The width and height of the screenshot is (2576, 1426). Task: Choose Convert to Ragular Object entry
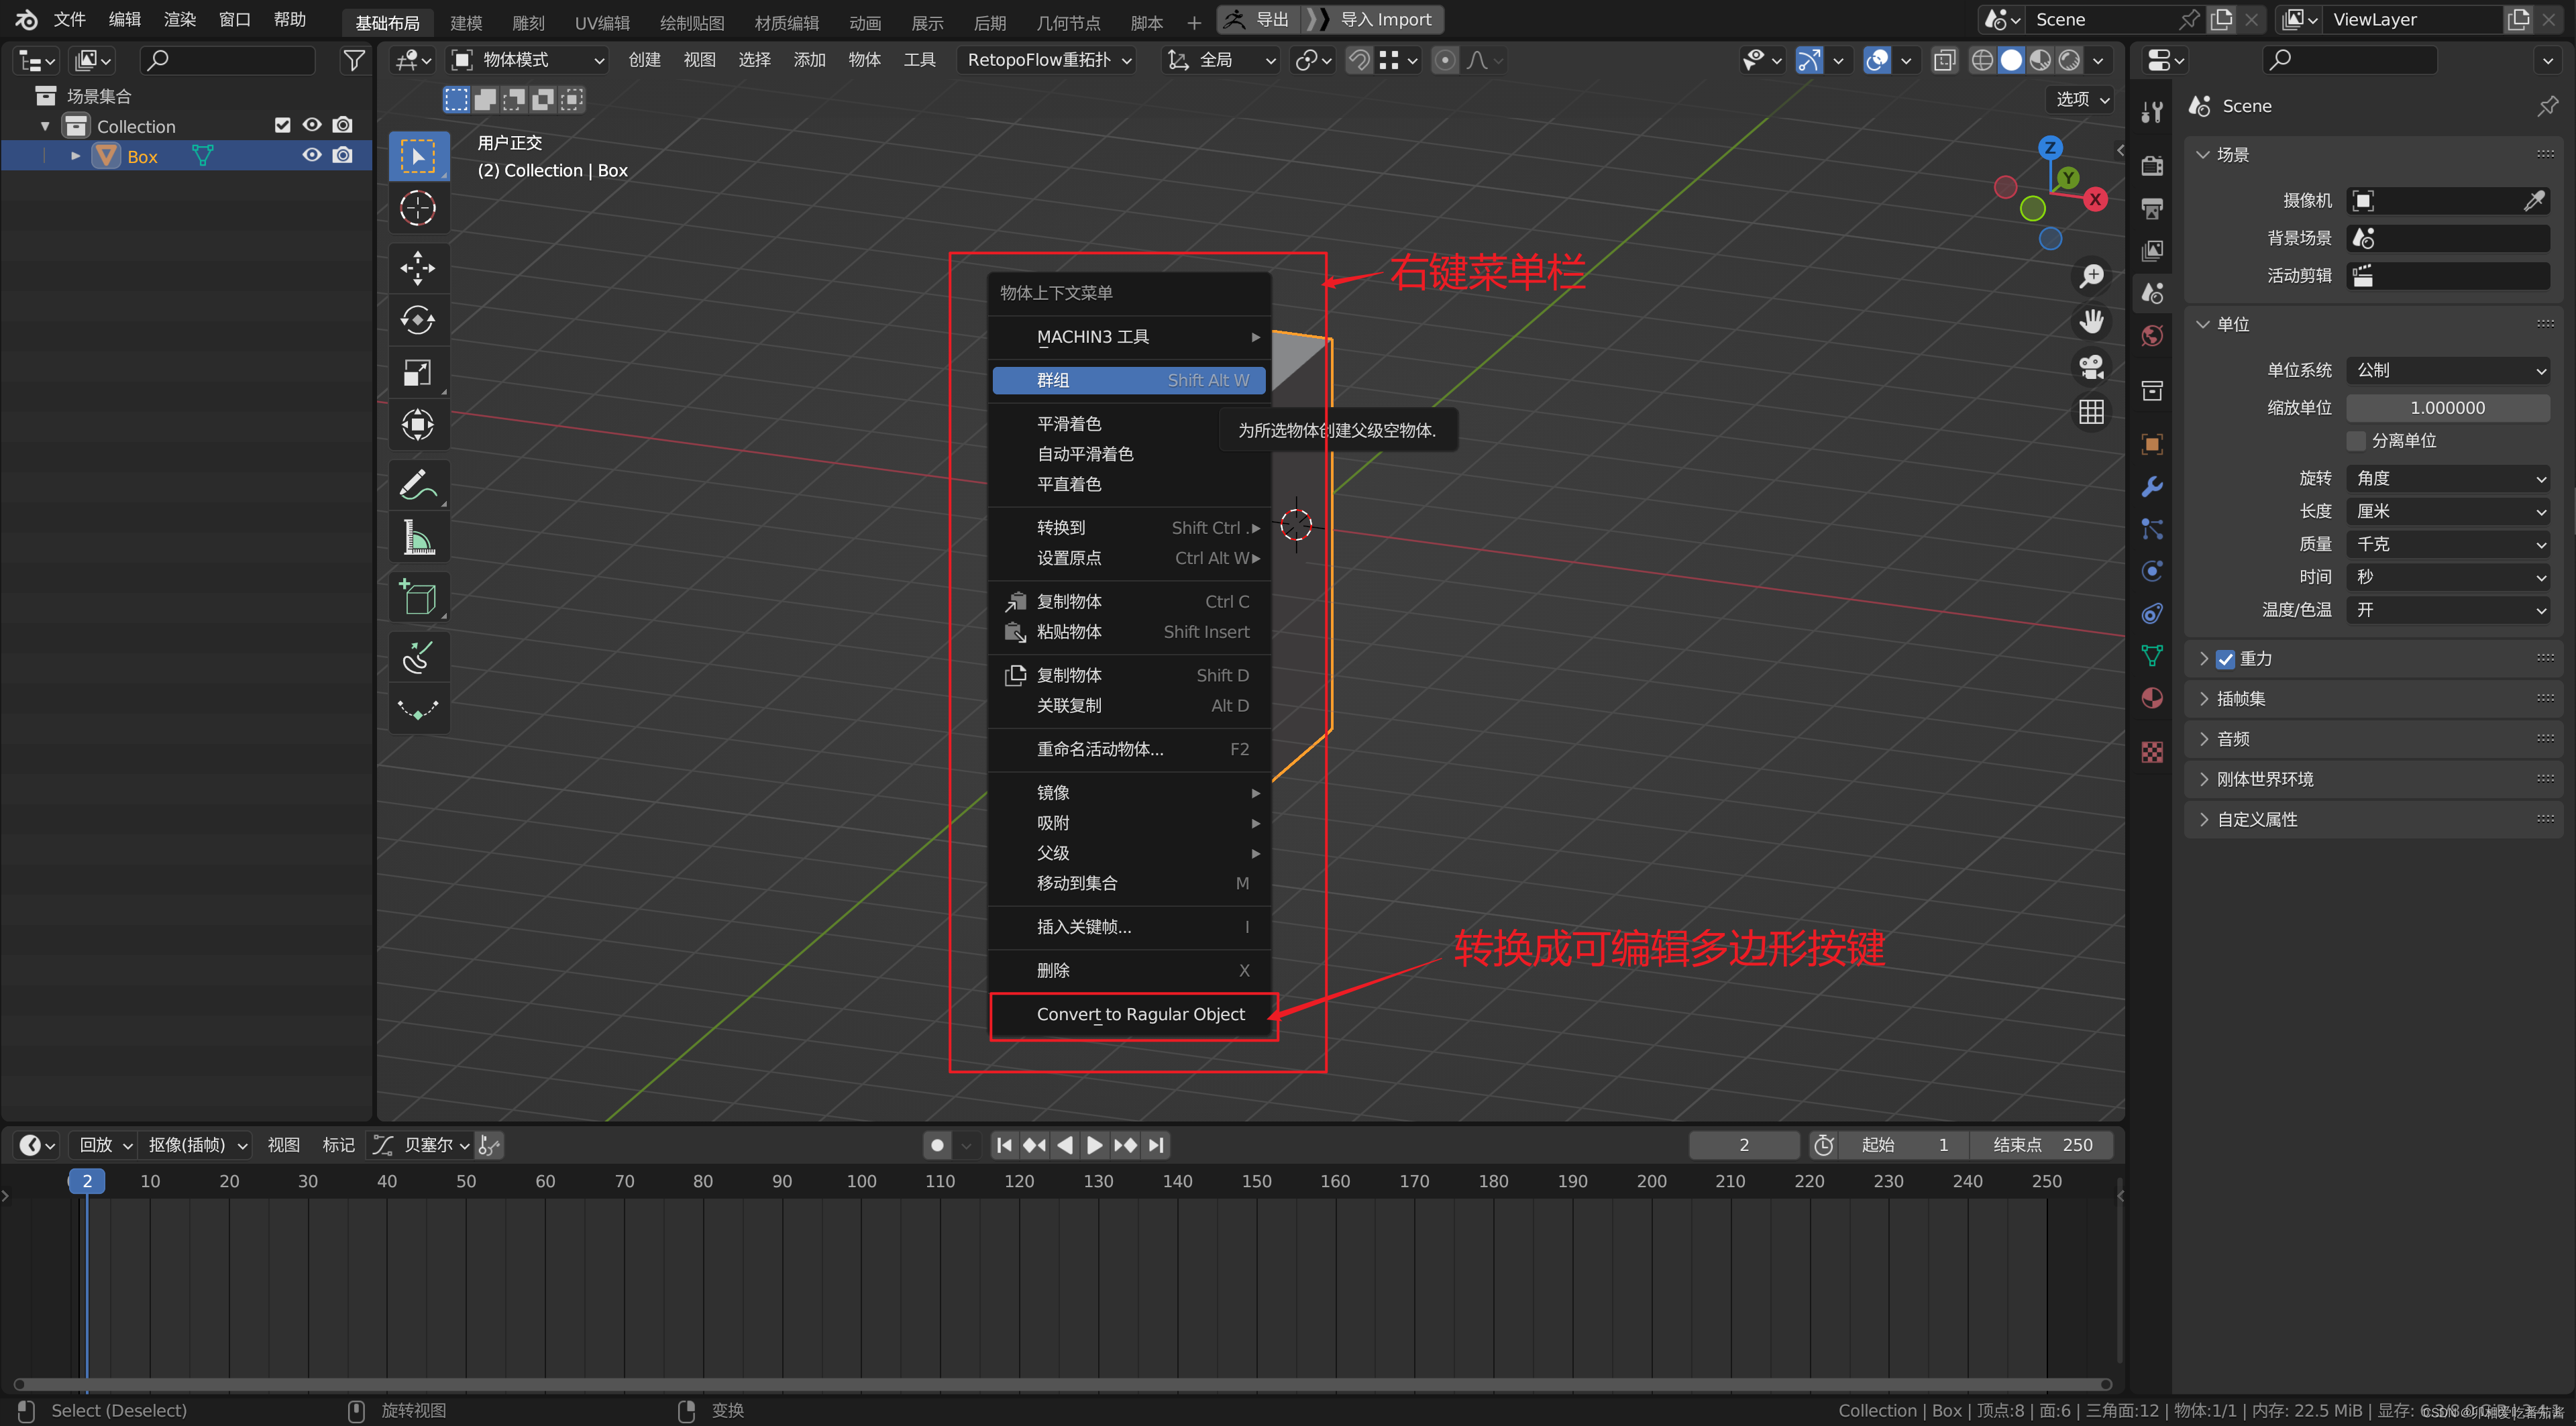click(1129, 1015)
